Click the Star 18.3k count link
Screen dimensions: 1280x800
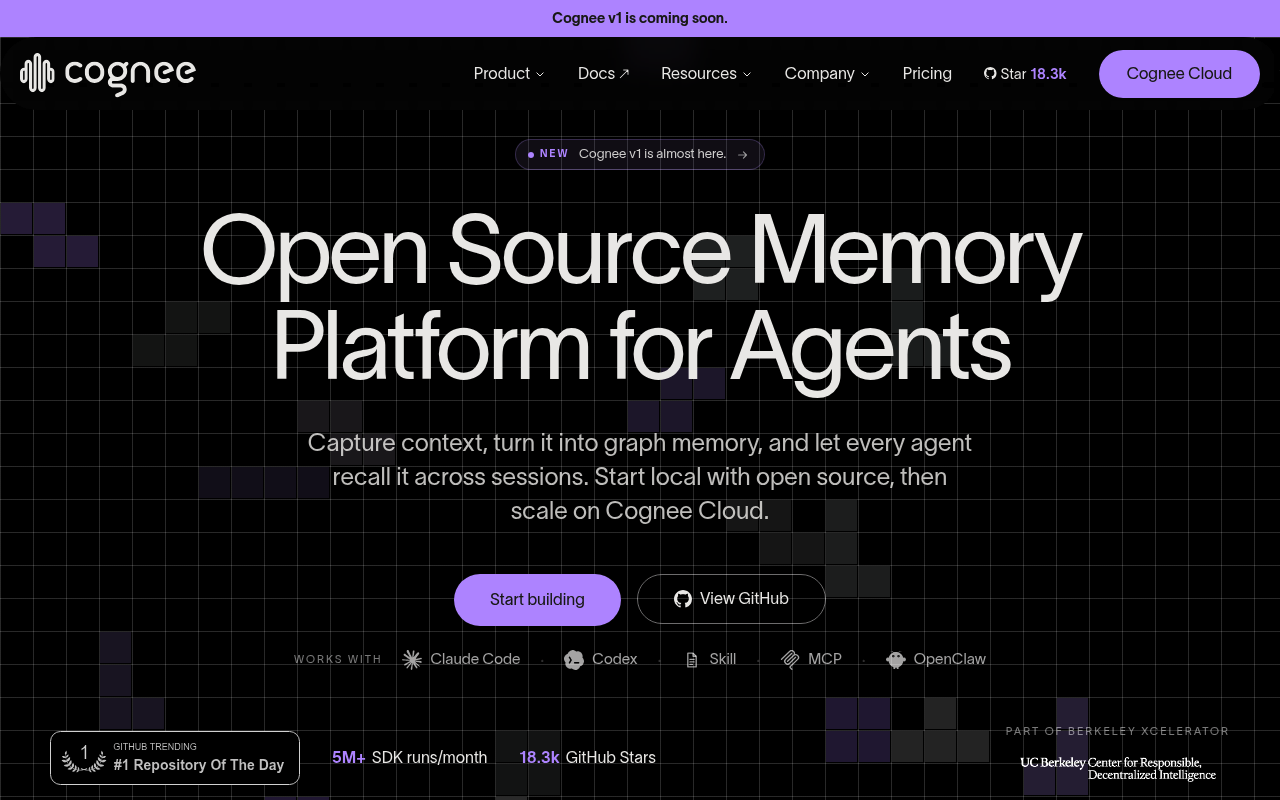point(1025,74)
